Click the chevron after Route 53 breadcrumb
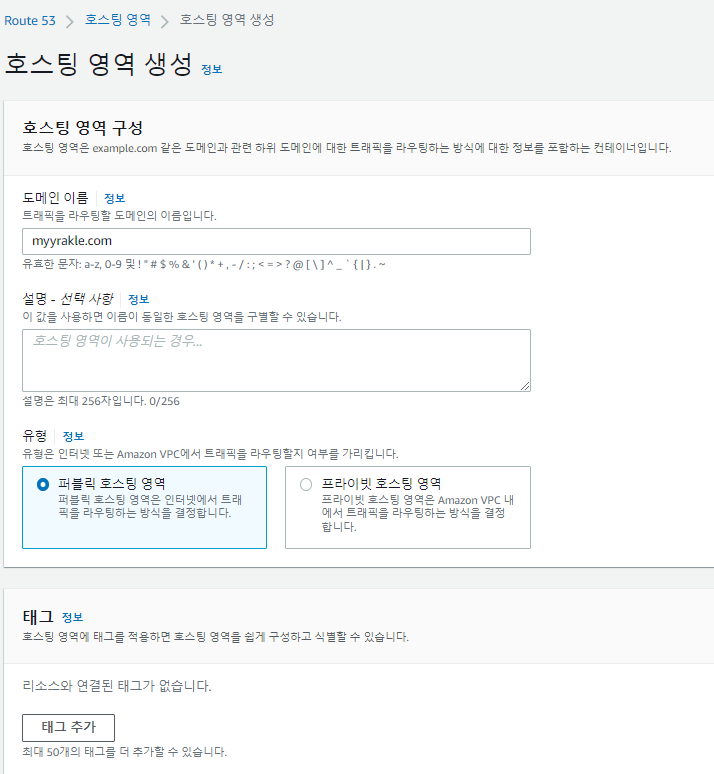Screen dimensions: 714x774 [x=71, y=21]
